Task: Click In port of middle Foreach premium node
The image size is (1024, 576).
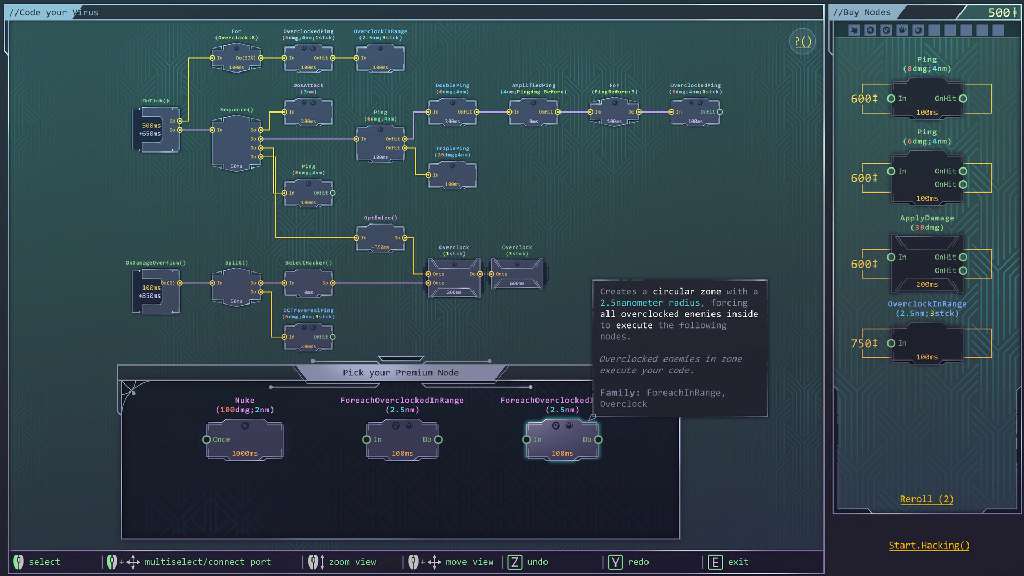Action: click(367, 440)
